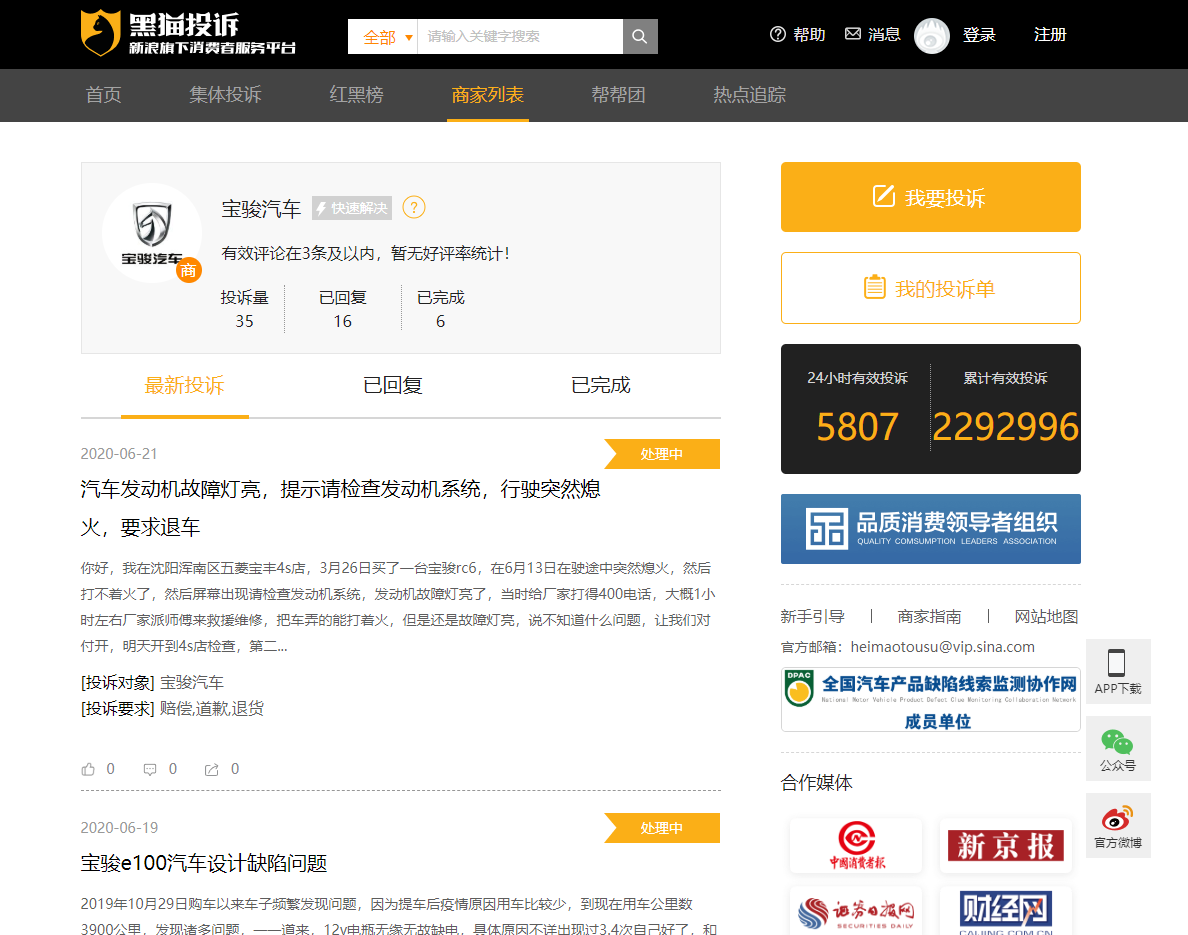Click 全国汽车产品缺陷线索监测协作网 banner
The width and height of the screenshot is (1188, 935).
[930, 699]
